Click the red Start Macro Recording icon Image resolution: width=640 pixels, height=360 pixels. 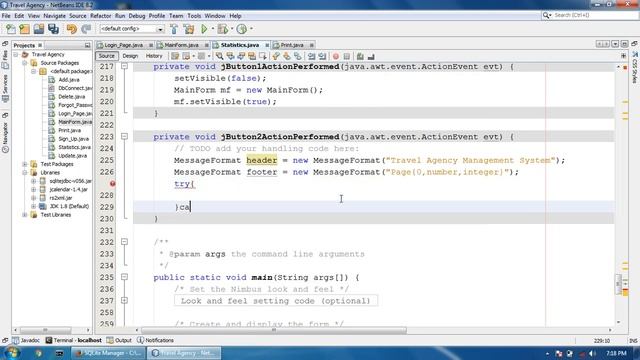336,56
